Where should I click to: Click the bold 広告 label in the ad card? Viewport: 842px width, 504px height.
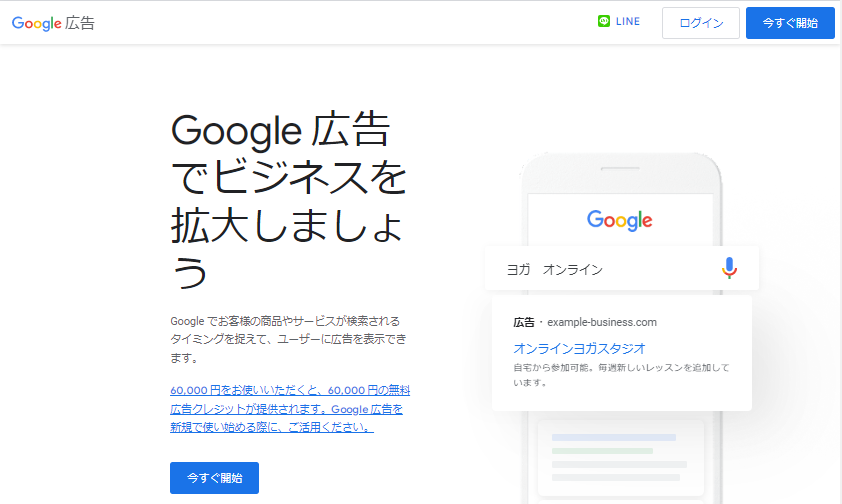524,322
